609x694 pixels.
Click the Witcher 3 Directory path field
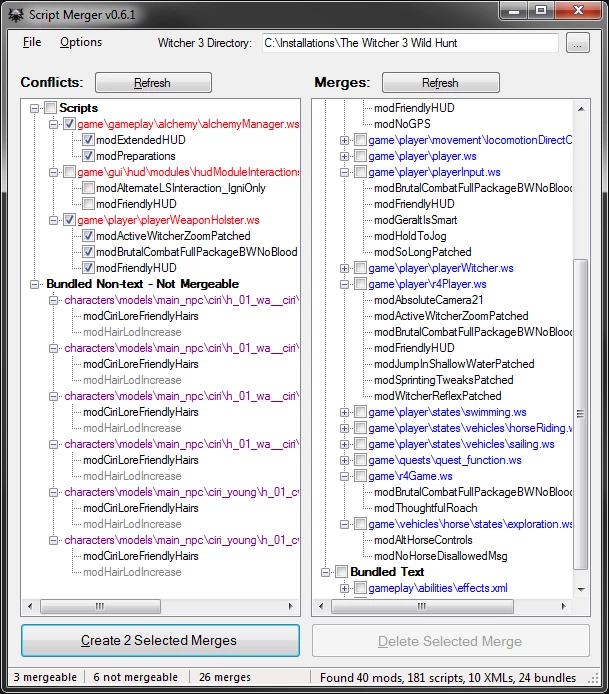click(409, 43)
